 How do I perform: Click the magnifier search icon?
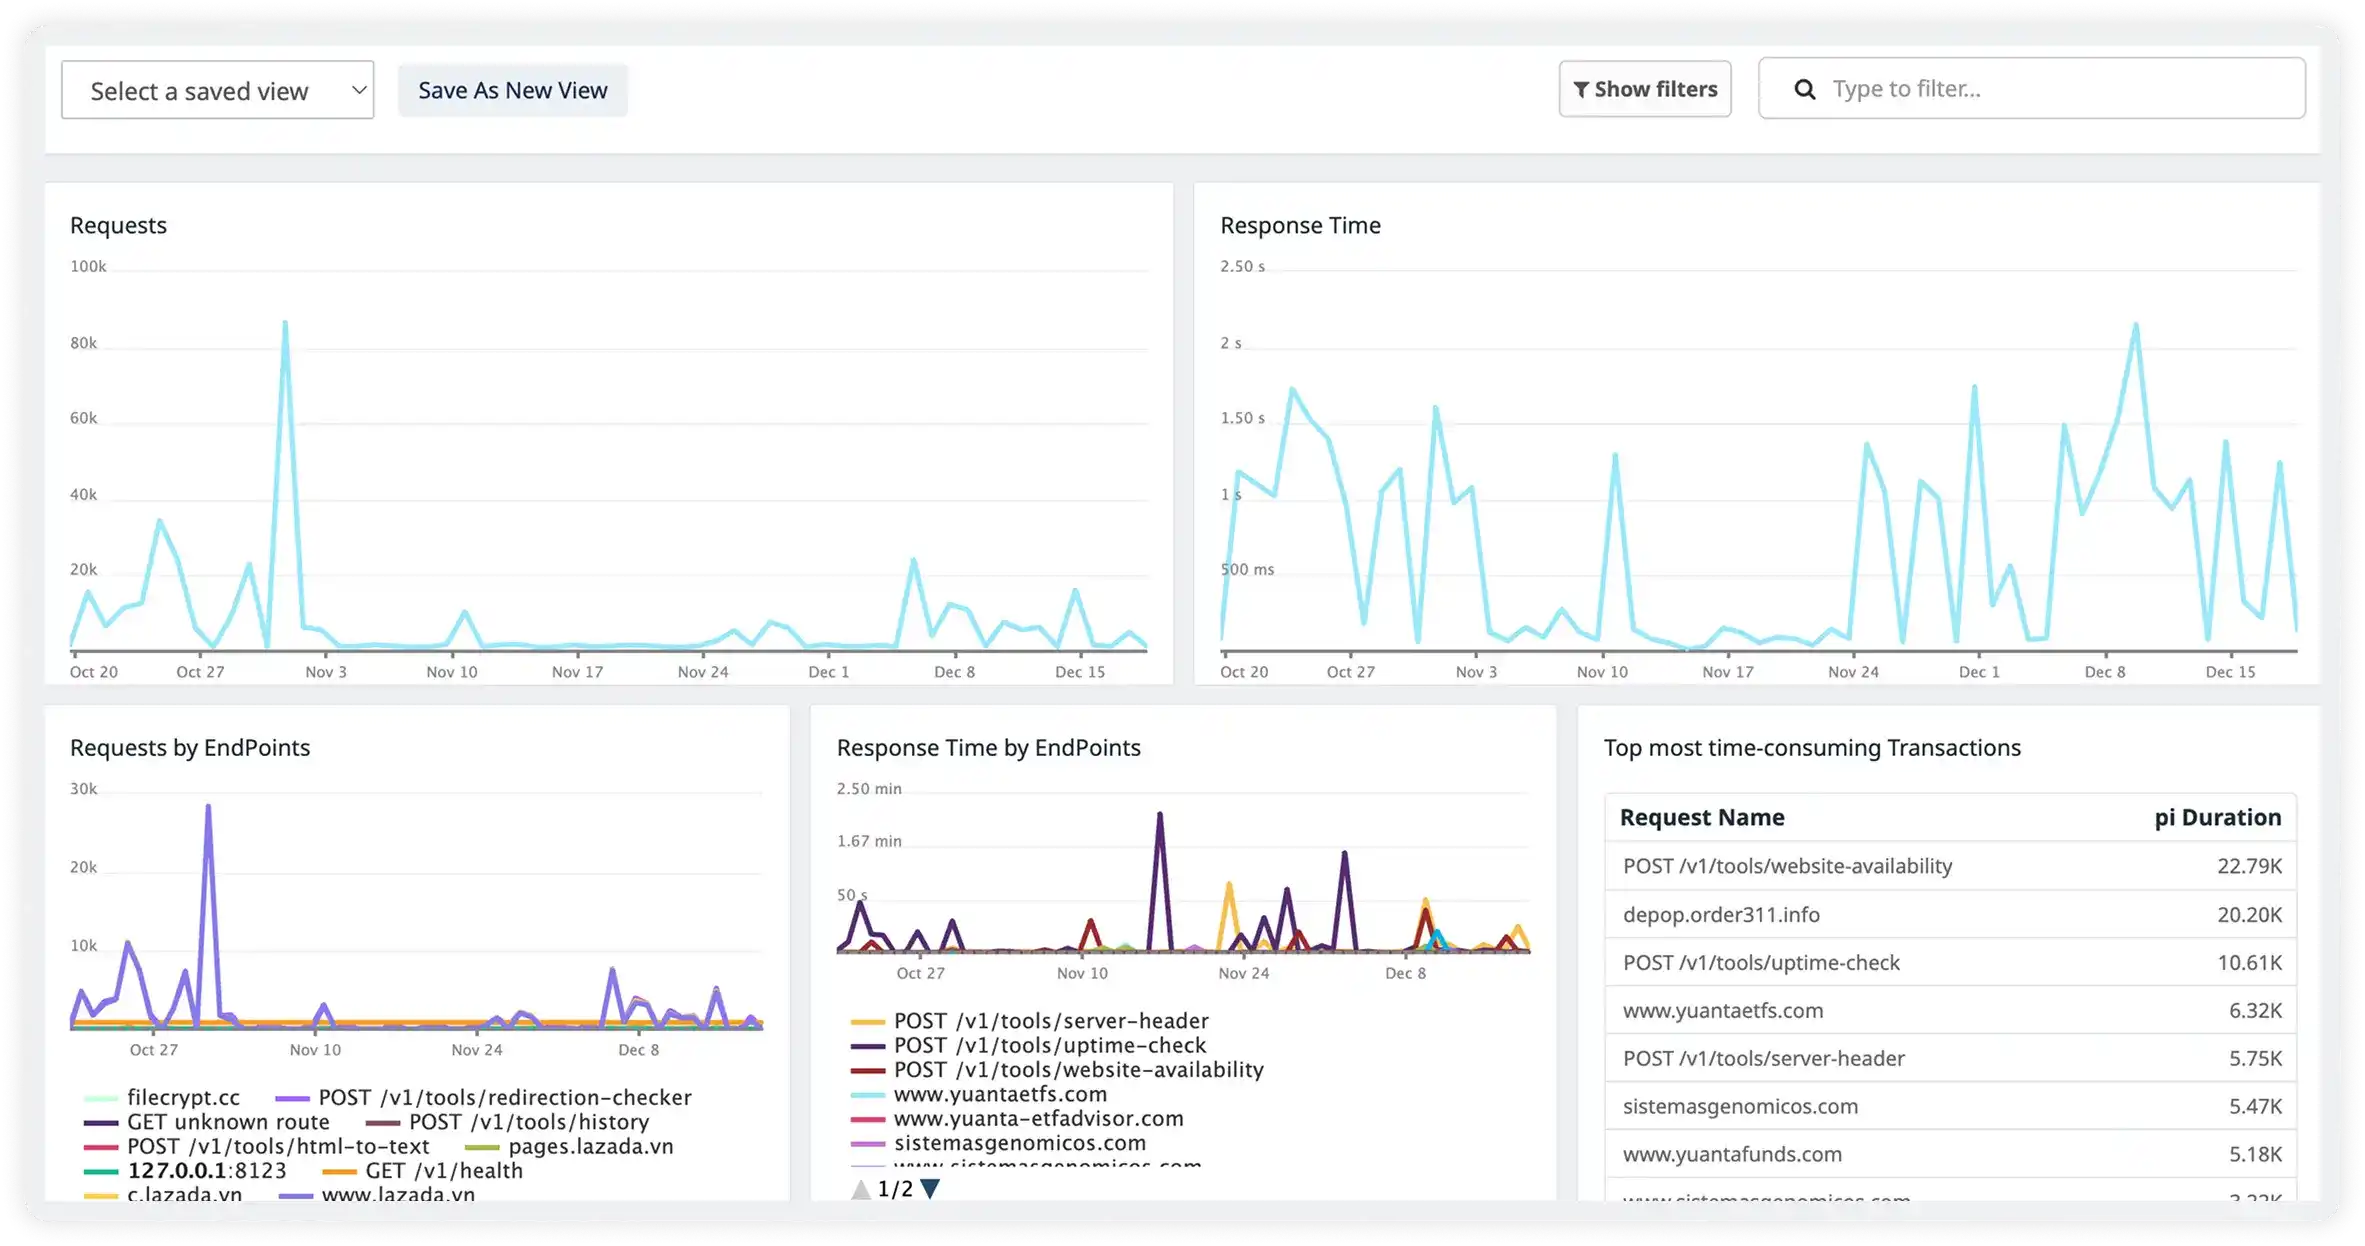1804,90
